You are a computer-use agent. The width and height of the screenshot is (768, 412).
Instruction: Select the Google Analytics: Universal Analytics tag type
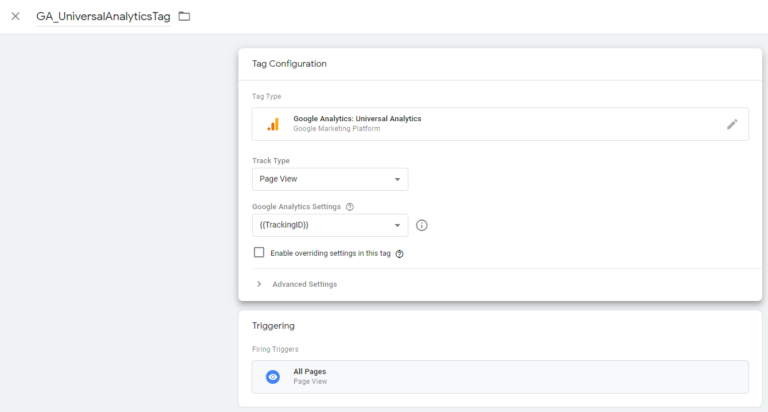click(x=500, y=124)
